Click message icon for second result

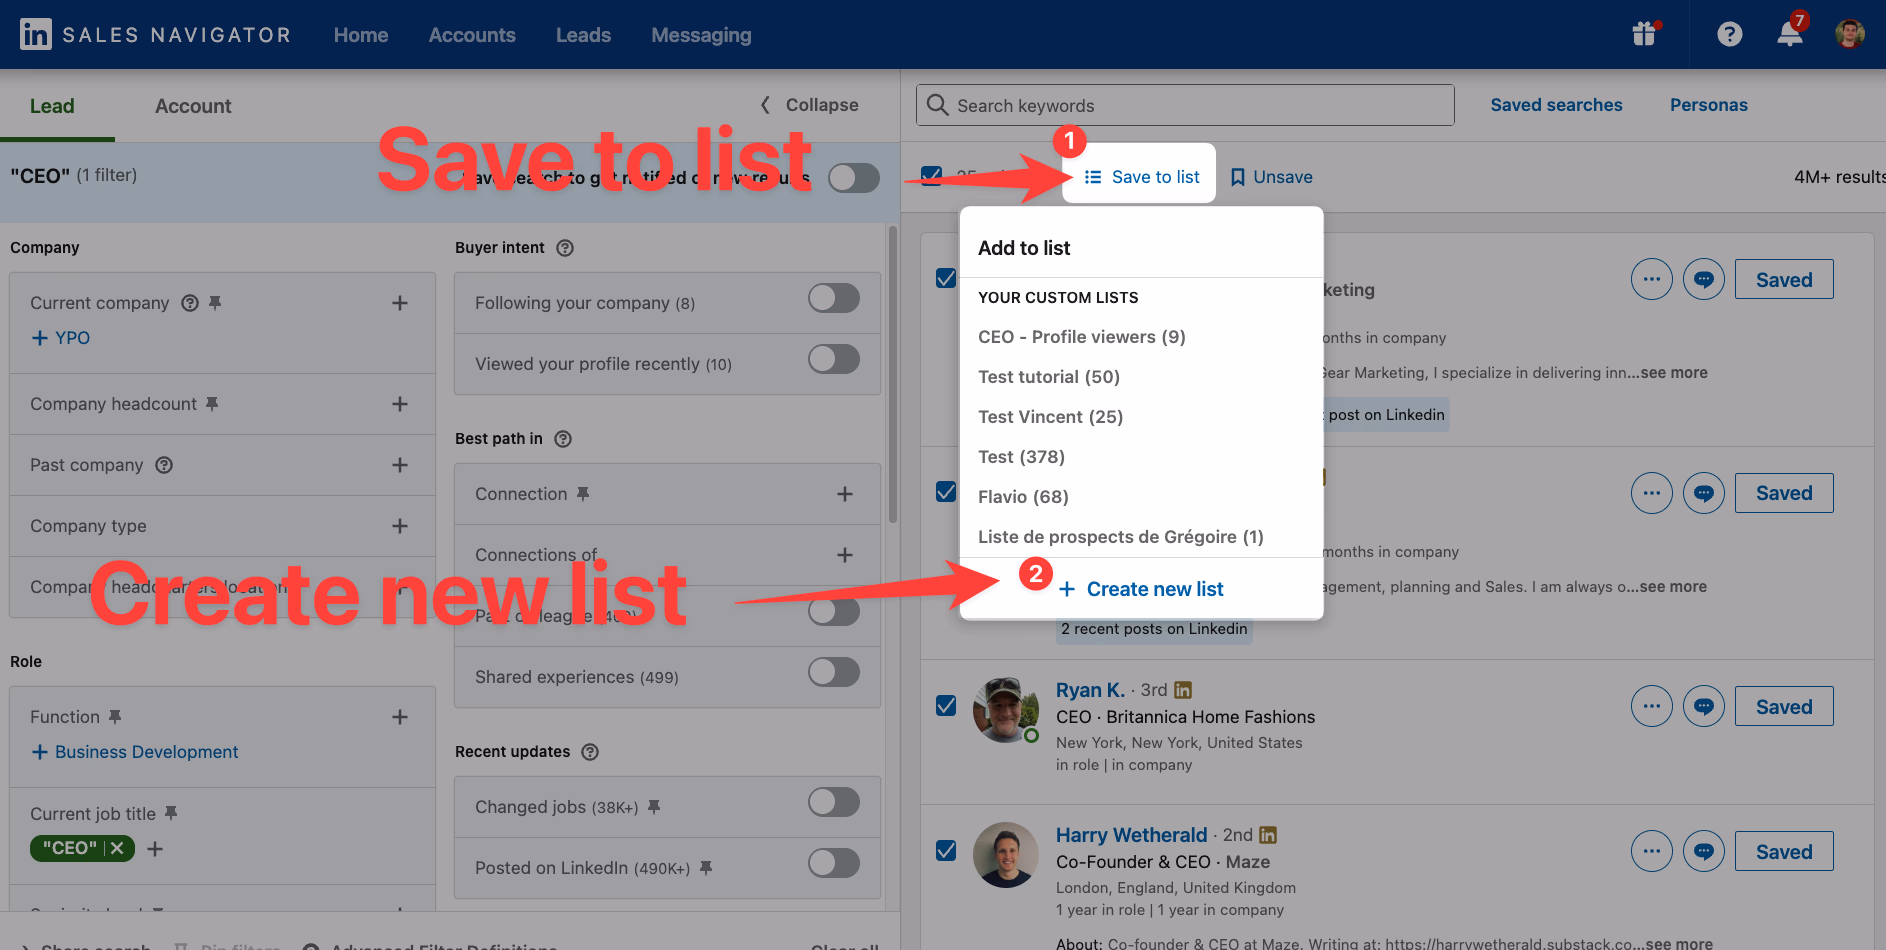tap(1704, 494)
